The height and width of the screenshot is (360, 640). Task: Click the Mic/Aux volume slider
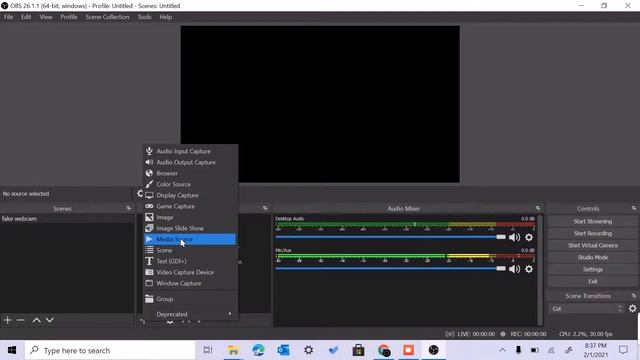click(391, 269)
